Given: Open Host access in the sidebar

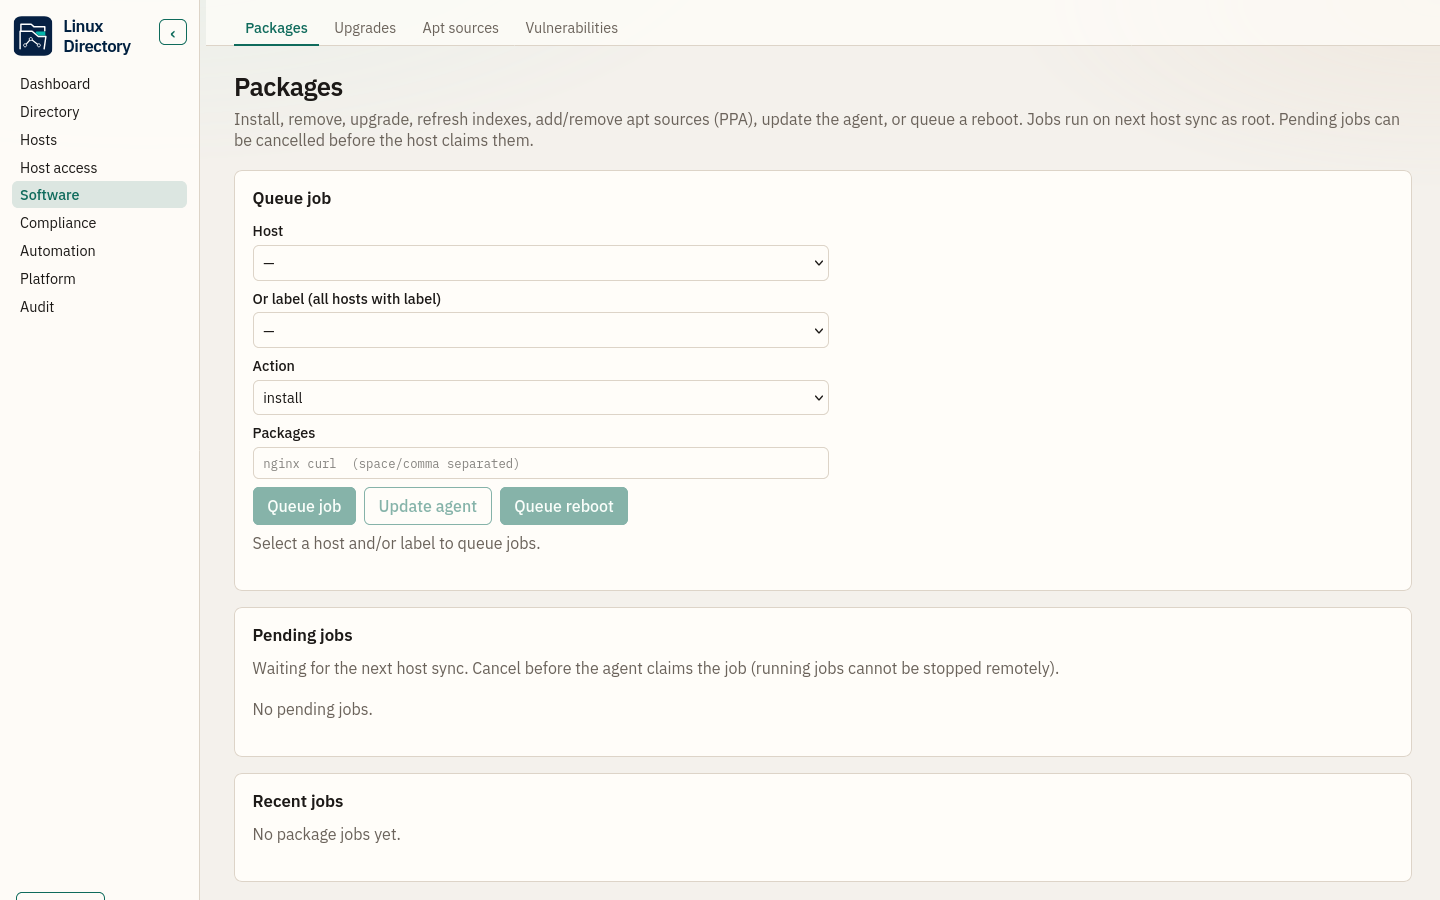Looking at the screenshot, I should [99, 168].
